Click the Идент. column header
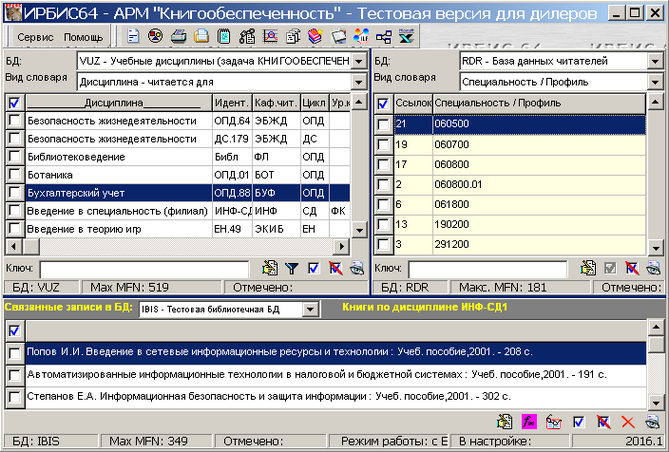Image resolution: width=669 pixels, height=452 pixels. click(232, 103)
